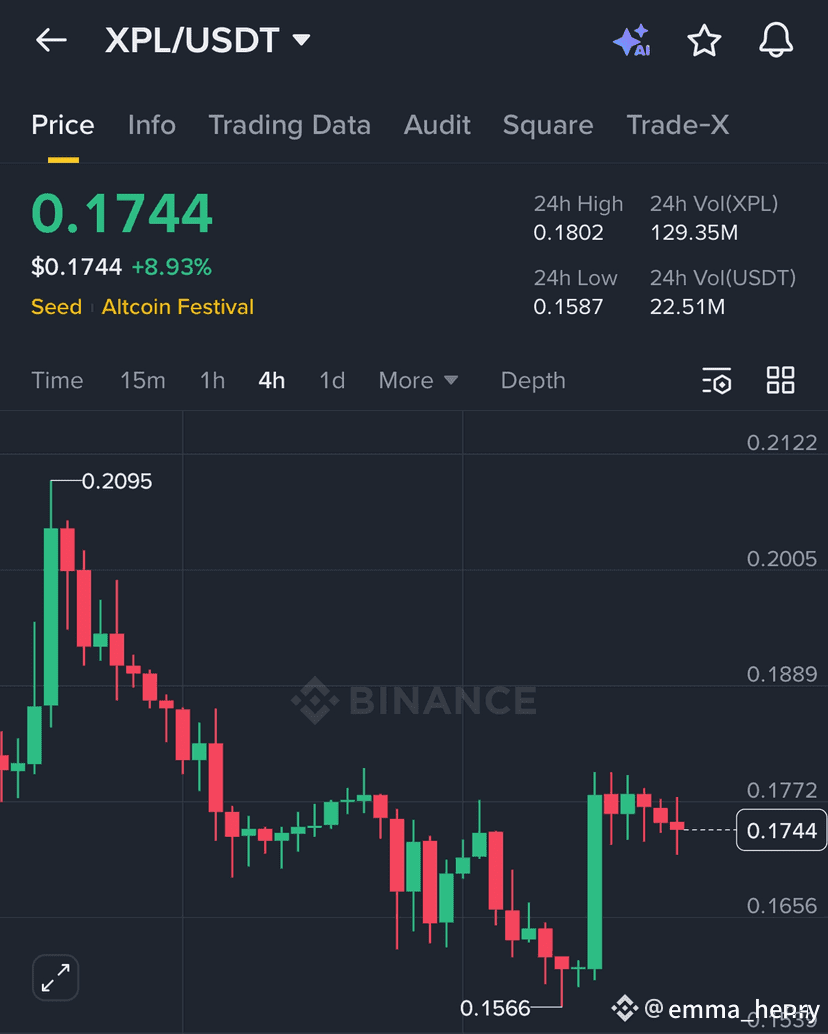Tap the +8.93% change value
Screen dimensions: 828x1034
[171, 267]
